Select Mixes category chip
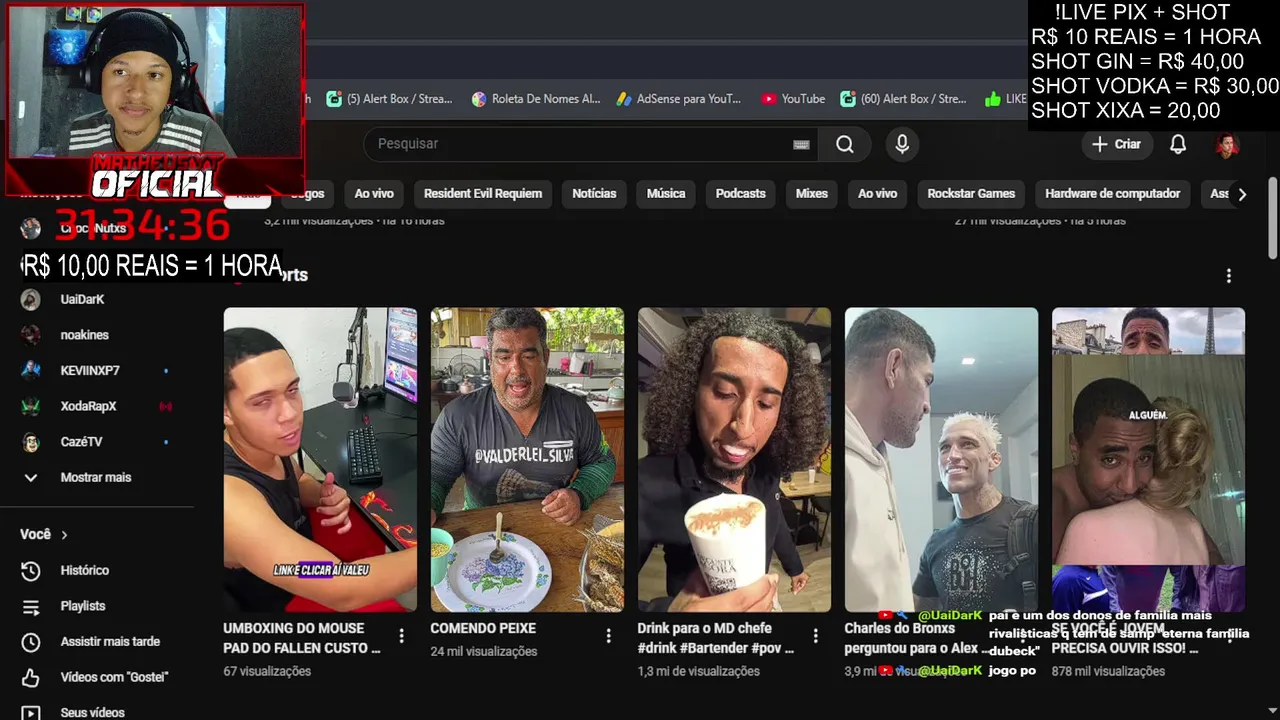 pos(812,194)
